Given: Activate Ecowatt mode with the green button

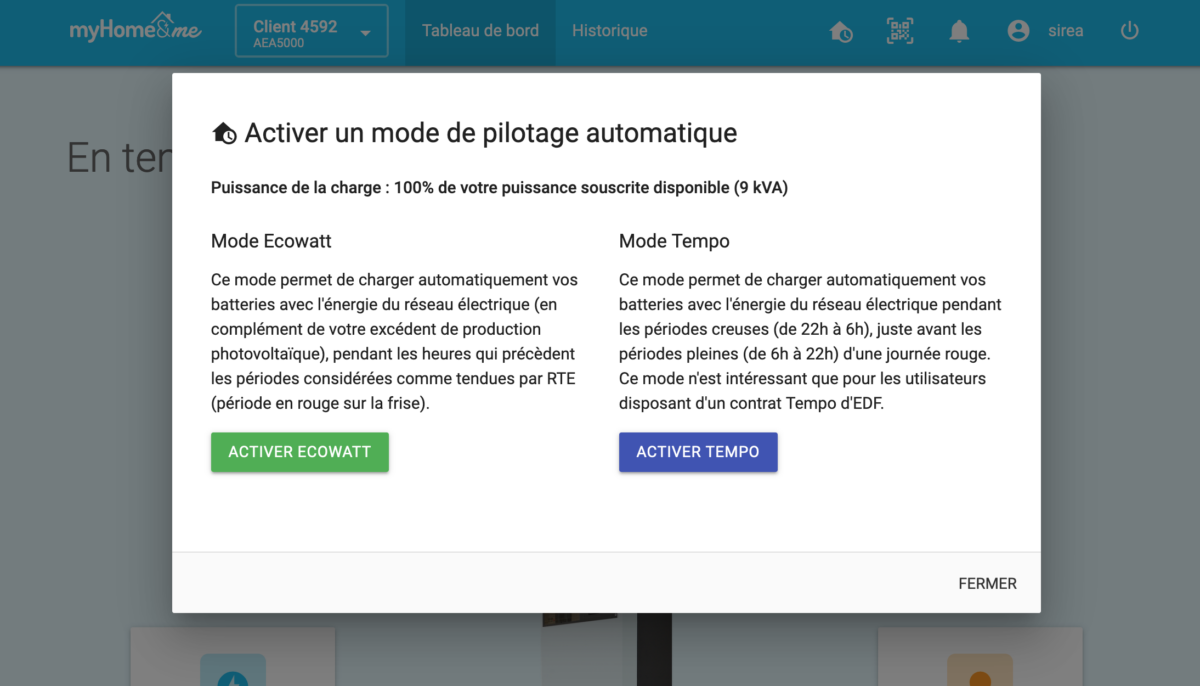Looking at the screenshot, I should [x=300, y=452].
